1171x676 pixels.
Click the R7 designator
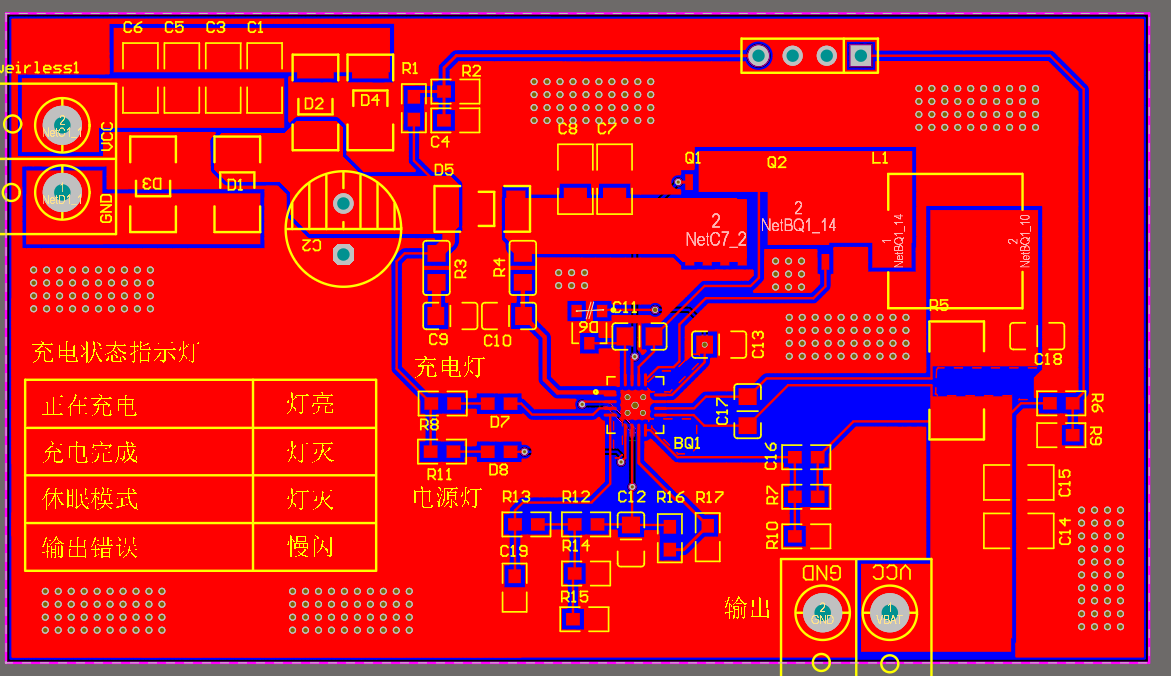tap(772, 494)
